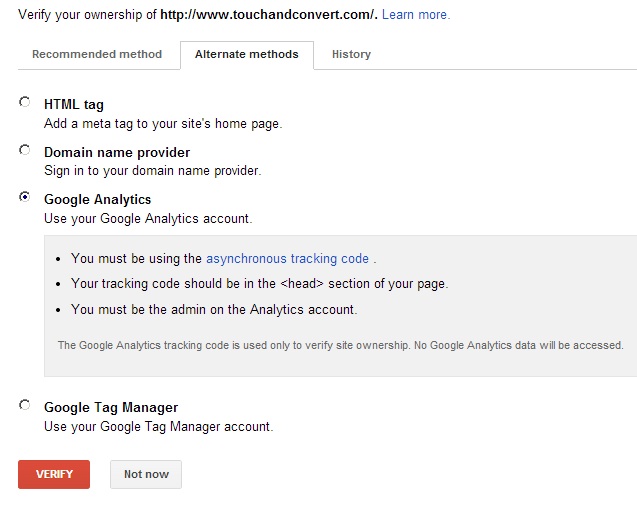
Task: Go to the History tab
Action: tap(351, 54)
